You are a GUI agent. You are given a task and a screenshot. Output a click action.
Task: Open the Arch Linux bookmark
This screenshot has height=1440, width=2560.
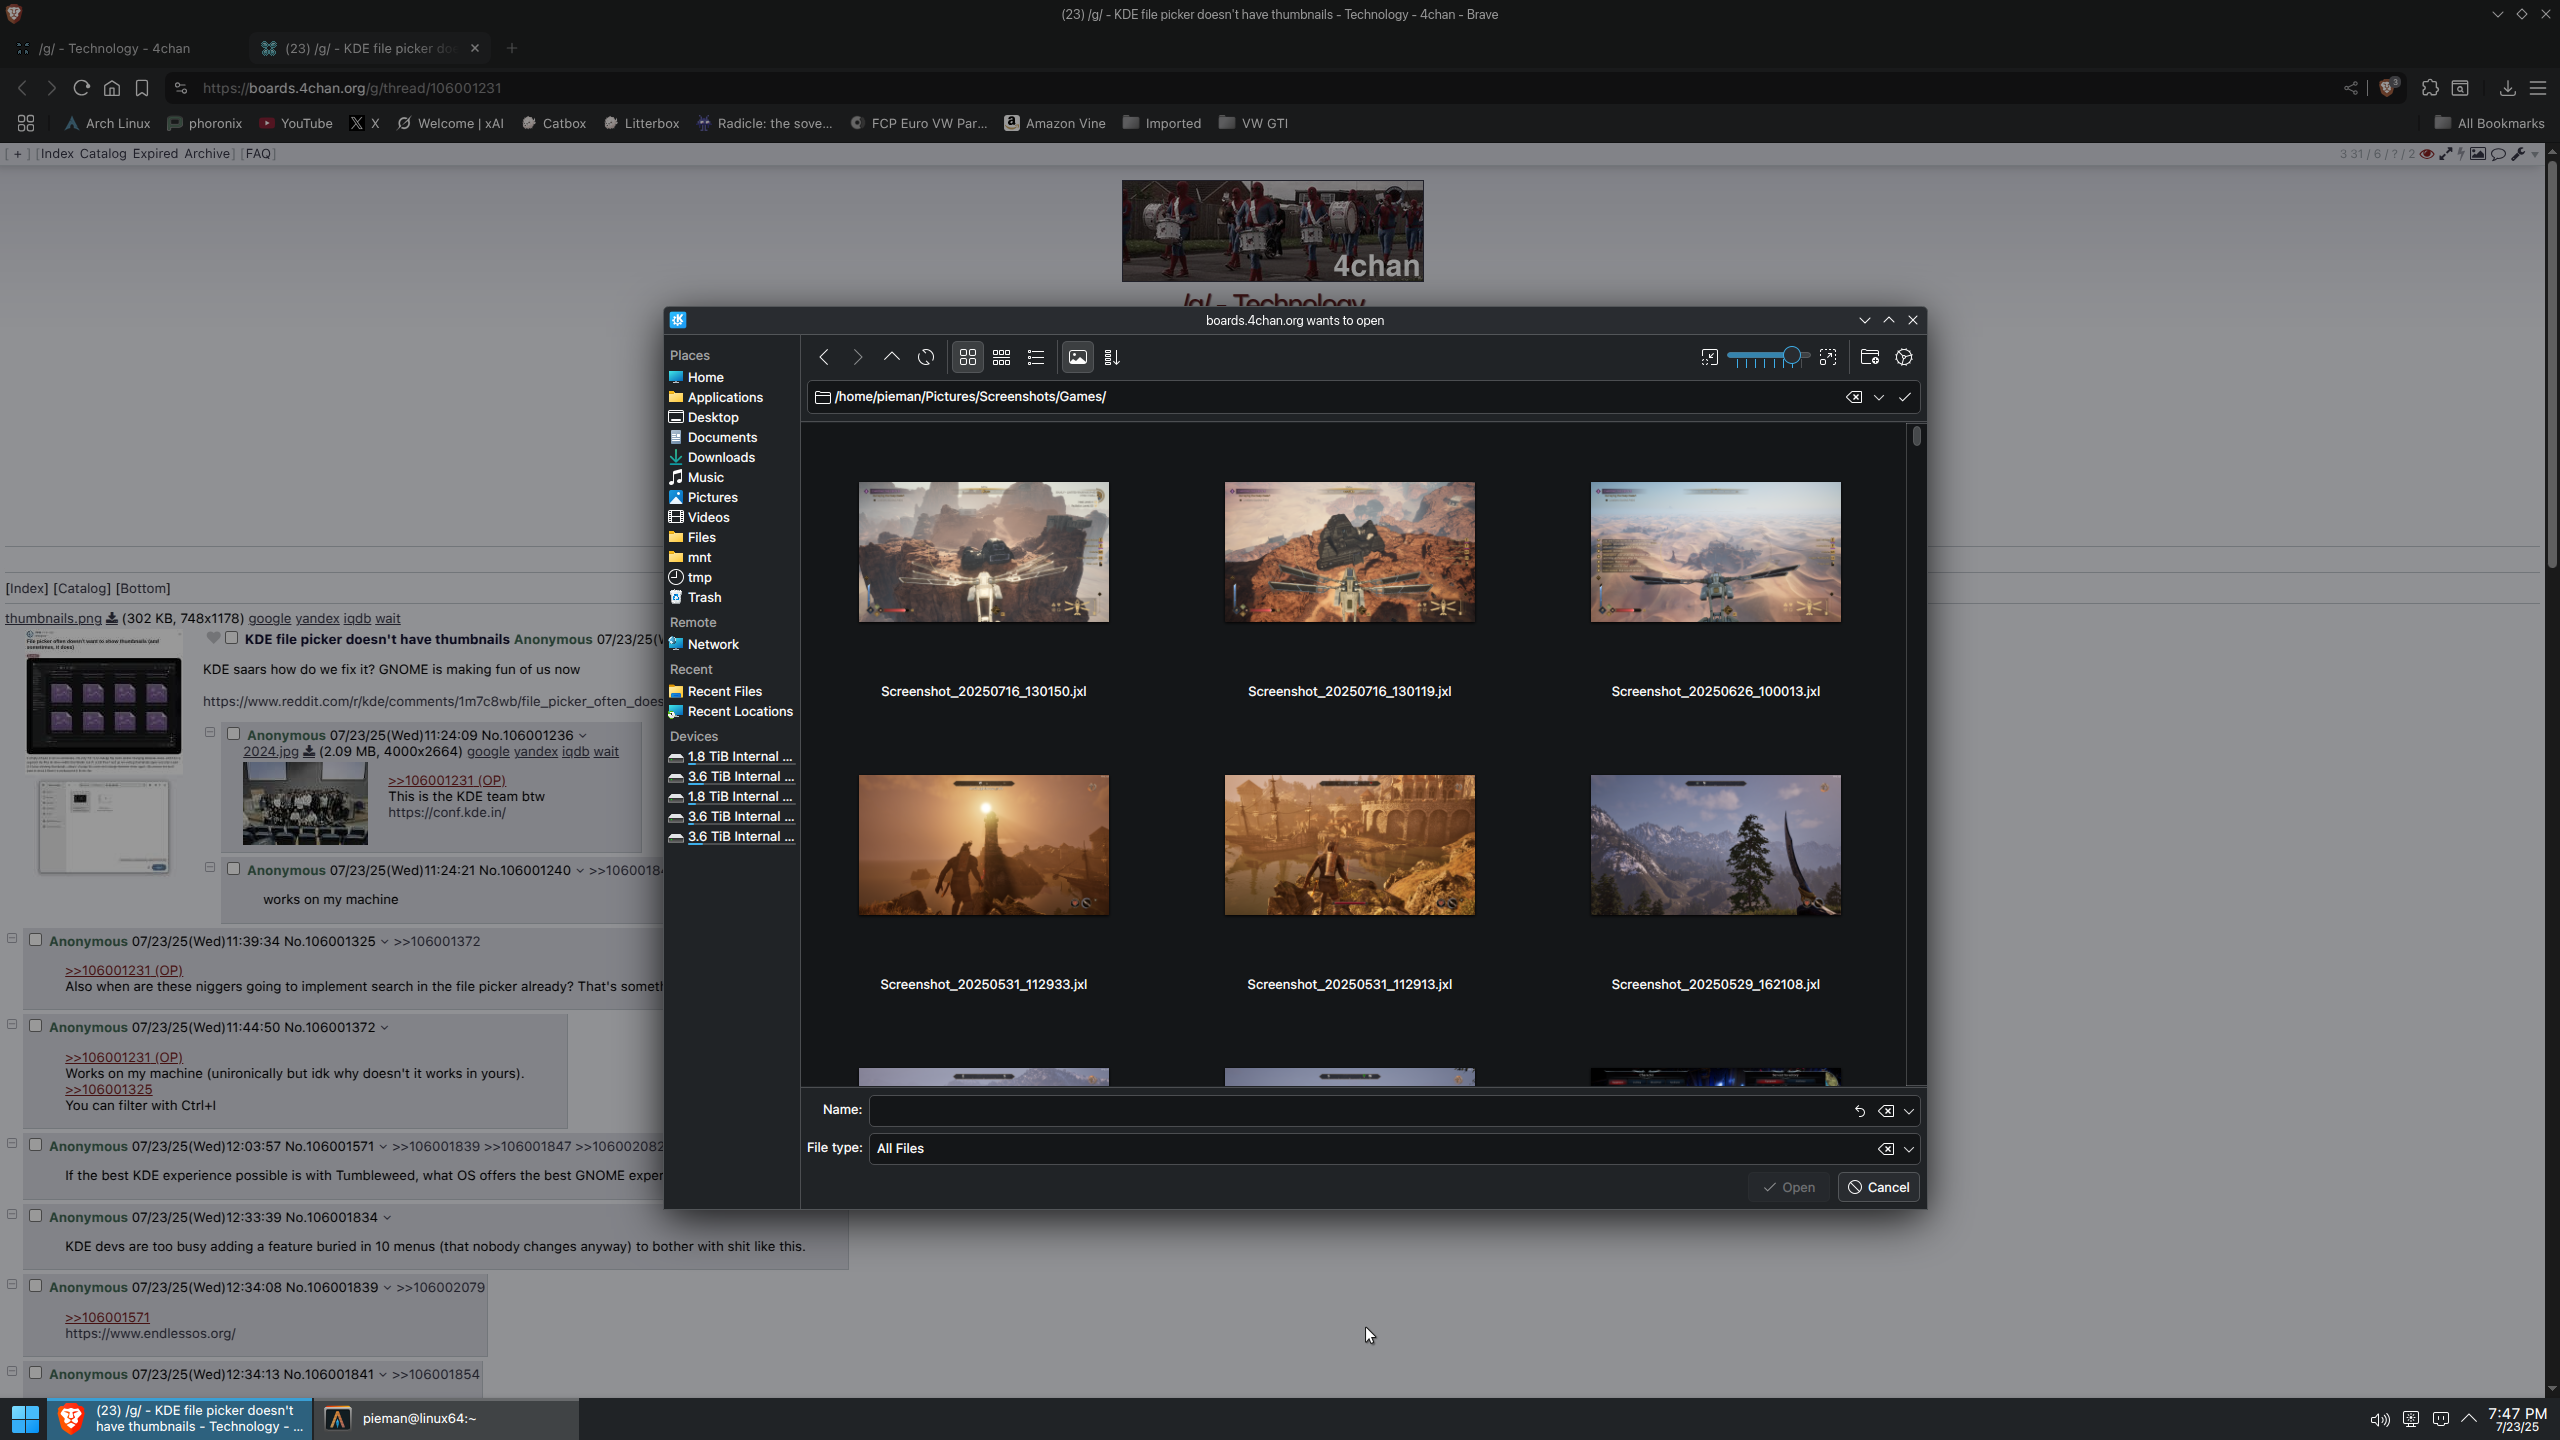click(107, 123)
